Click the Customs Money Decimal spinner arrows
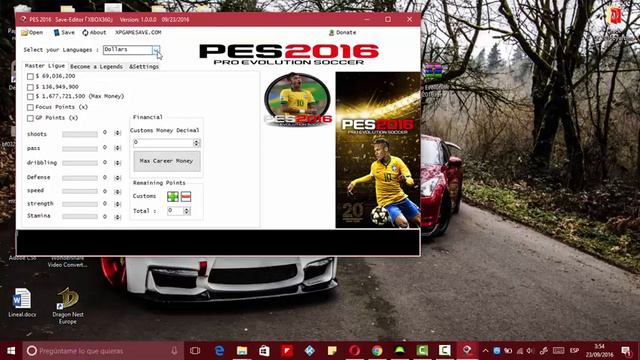640x360 pixels. (x=197, y=143)
